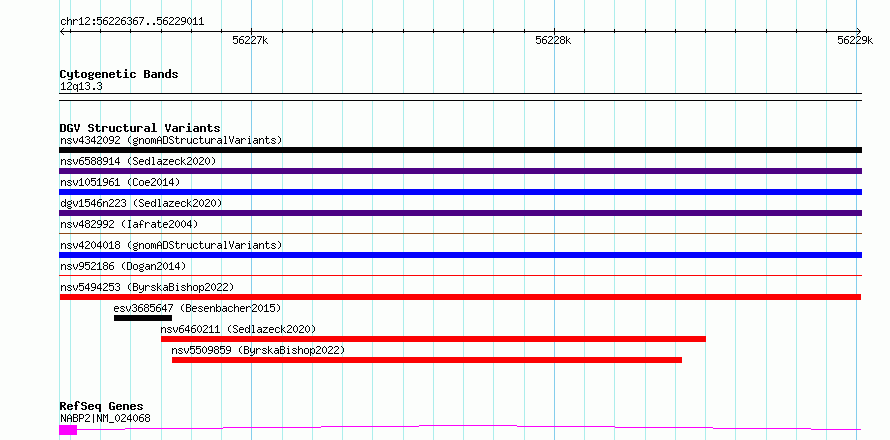Click the nsv482992 (Iafrate2004) label
This screenshot has width=890, height=440.
129,224
